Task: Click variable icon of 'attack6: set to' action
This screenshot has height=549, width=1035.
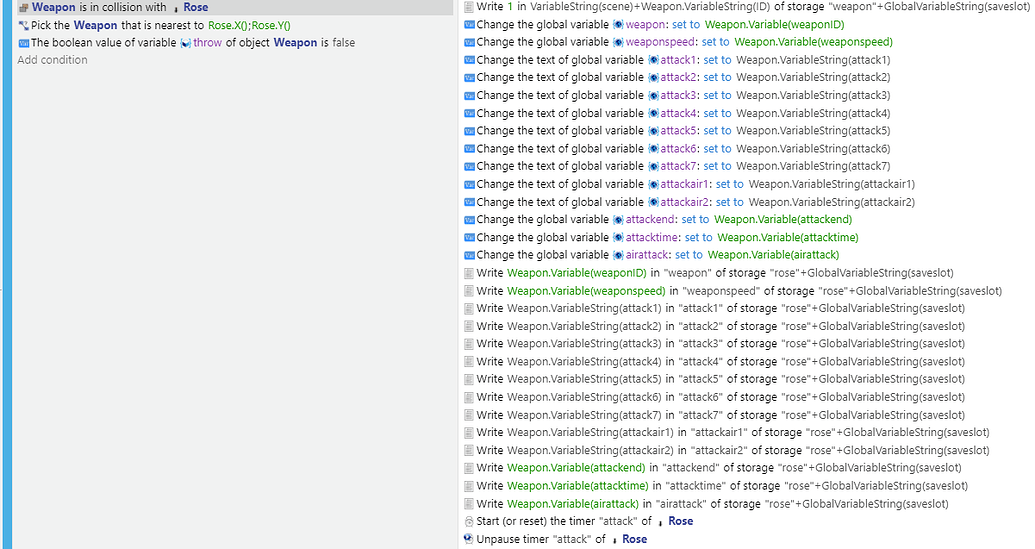Action: 469,149
